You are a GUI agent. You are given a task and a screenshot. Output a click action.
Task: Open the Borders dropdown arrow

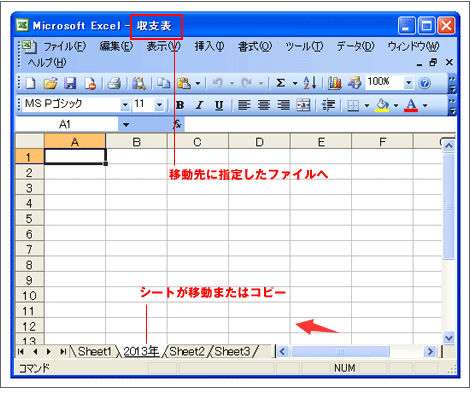click(367, 106)
